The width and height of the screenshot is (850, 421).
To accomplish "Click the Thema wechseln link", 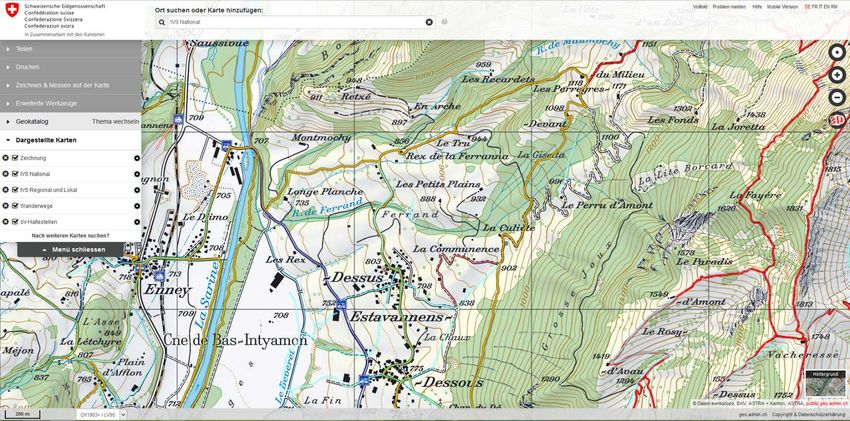I will click(115, 121).
